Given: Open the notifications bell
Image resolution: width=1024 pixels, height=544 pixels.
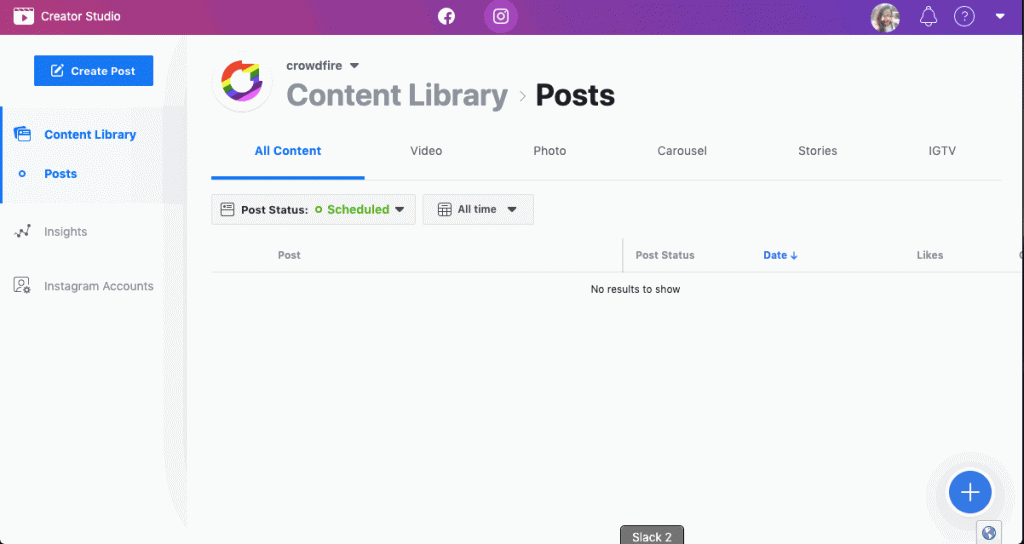Looking at the screenshot, I should point(928,17).
